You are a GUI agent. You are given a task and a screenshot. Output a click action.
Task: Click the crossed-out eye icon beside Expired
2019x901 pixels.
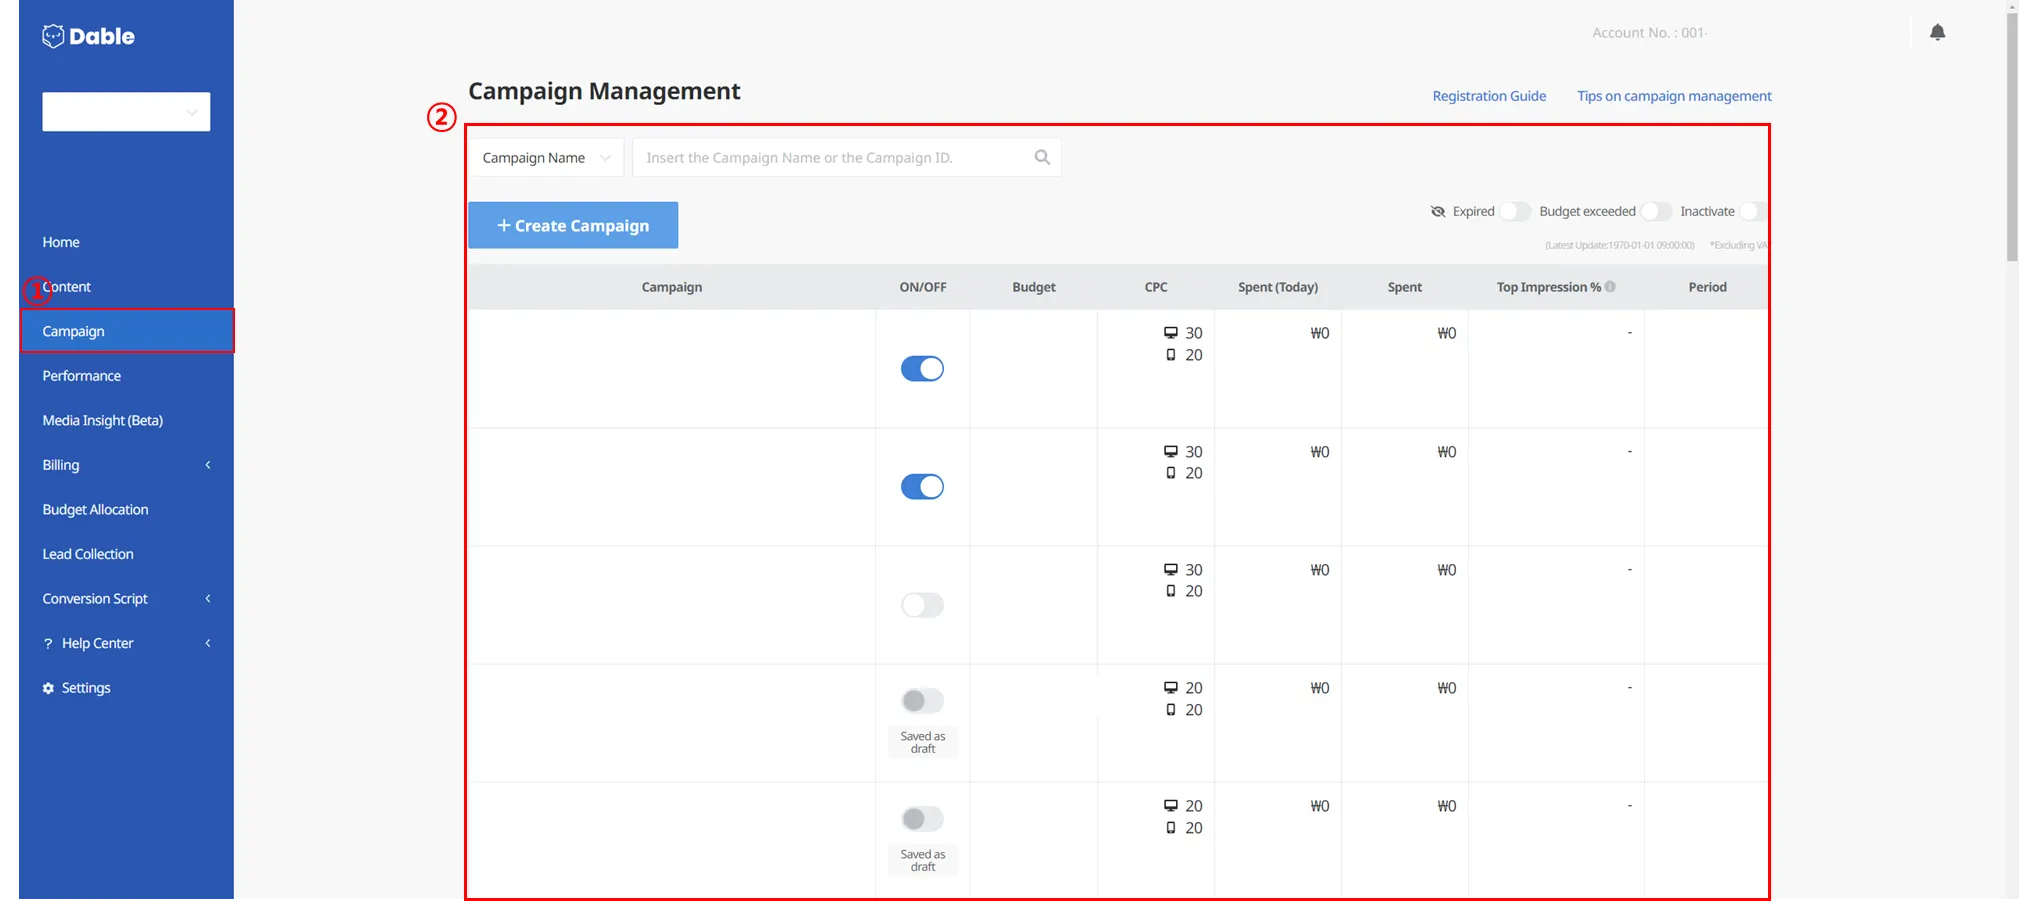pos(1438,211)
